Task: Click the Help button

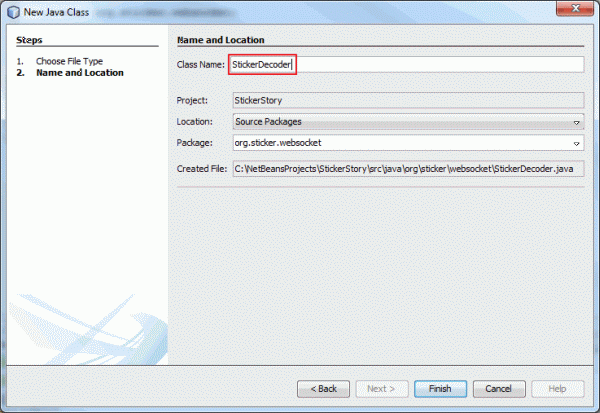Action: click(558, 389)
